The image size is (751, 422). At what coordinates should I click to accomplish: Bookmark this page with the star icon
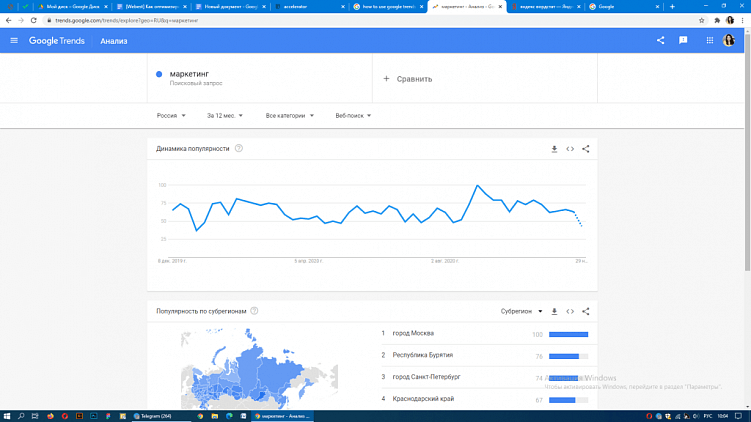tap(702, 21)
